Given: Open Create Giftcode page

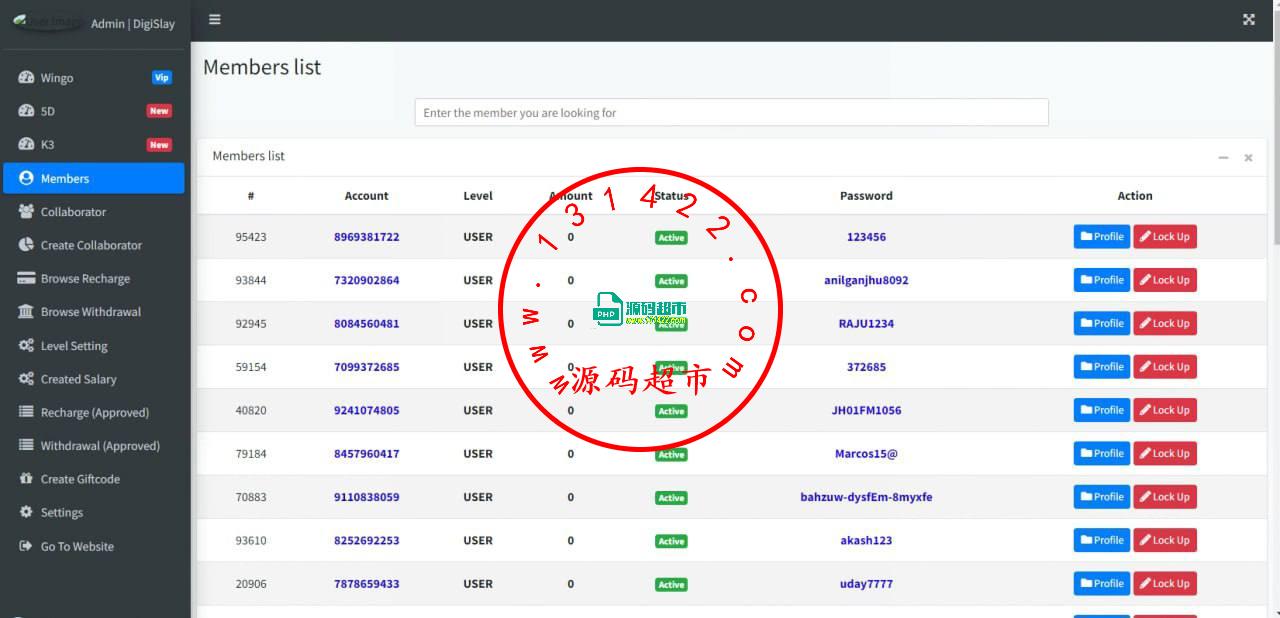Looking at the screenshot, I should 95,479.
